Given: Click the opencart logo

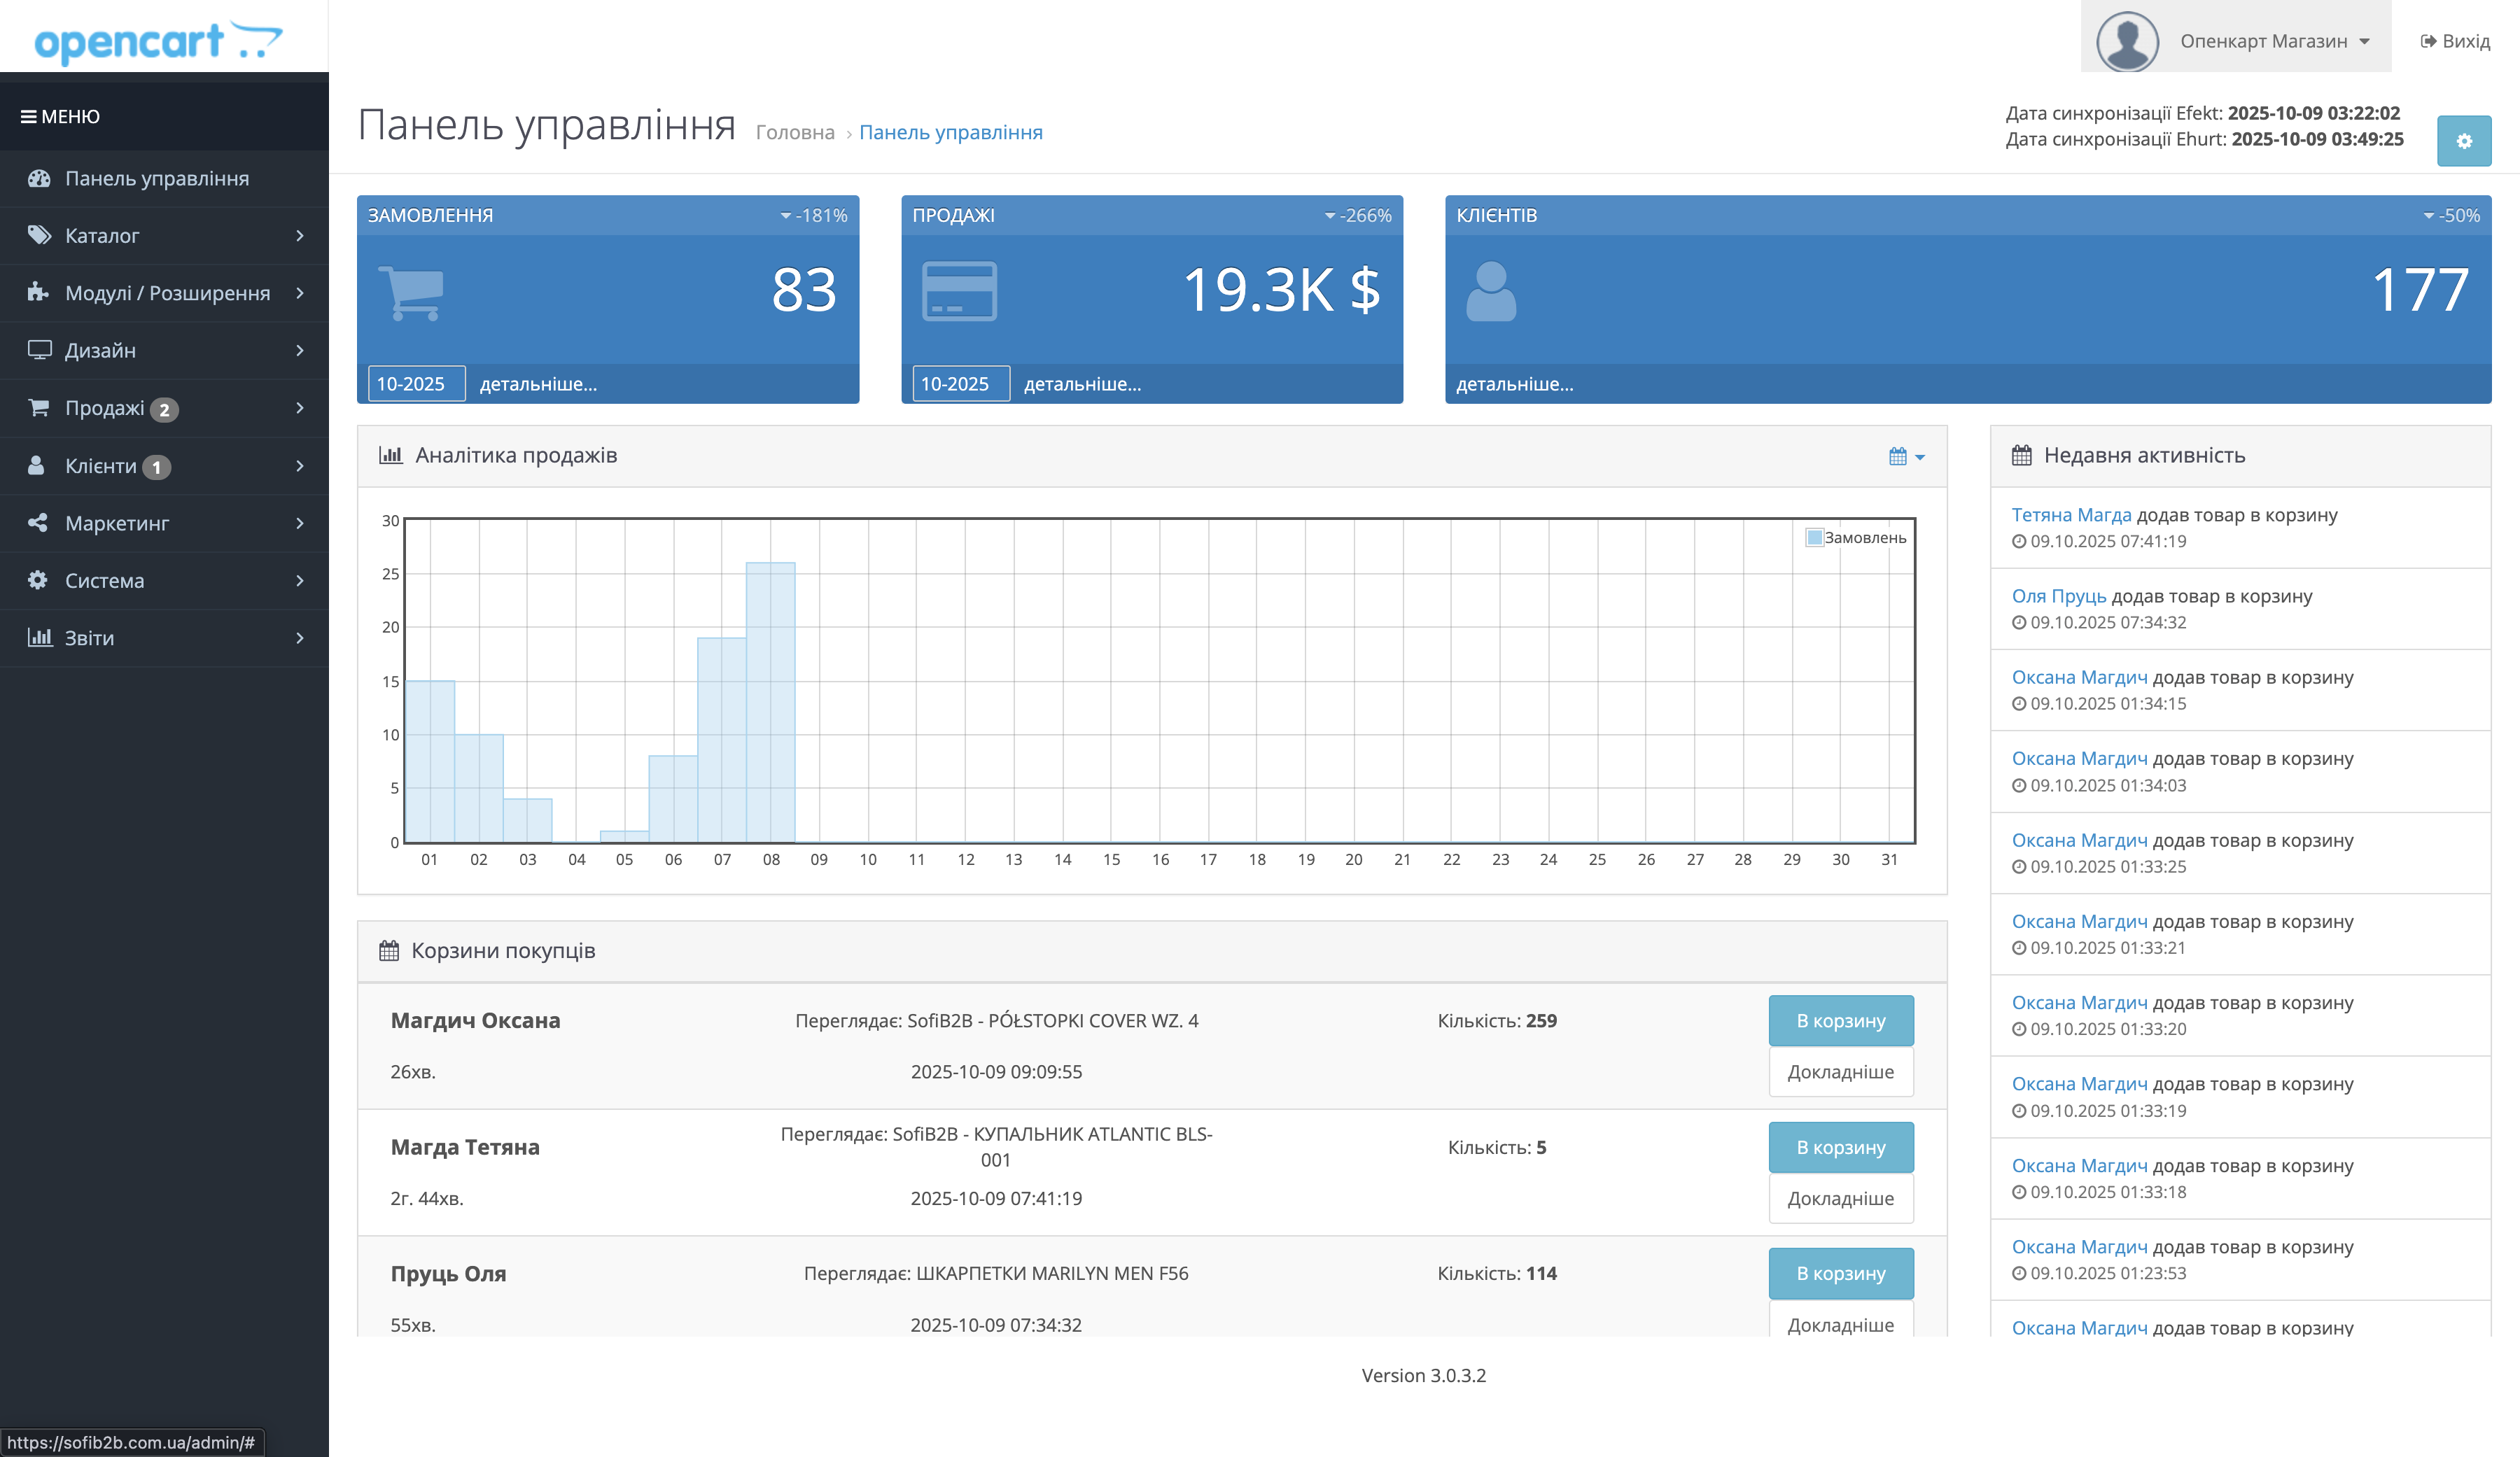Looking at the screenshot, I should point(158,41).
